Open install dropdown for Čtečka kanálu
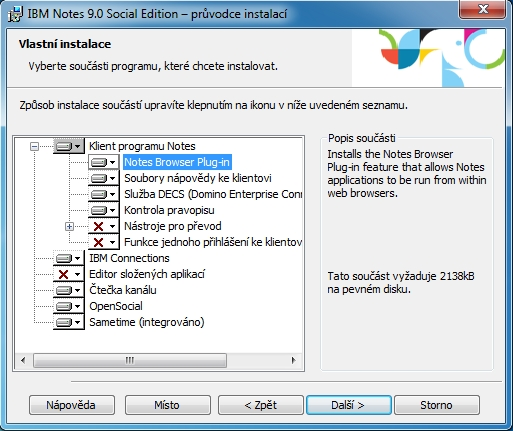The width and height of the screenshot is (513, 431). (69, 290)
